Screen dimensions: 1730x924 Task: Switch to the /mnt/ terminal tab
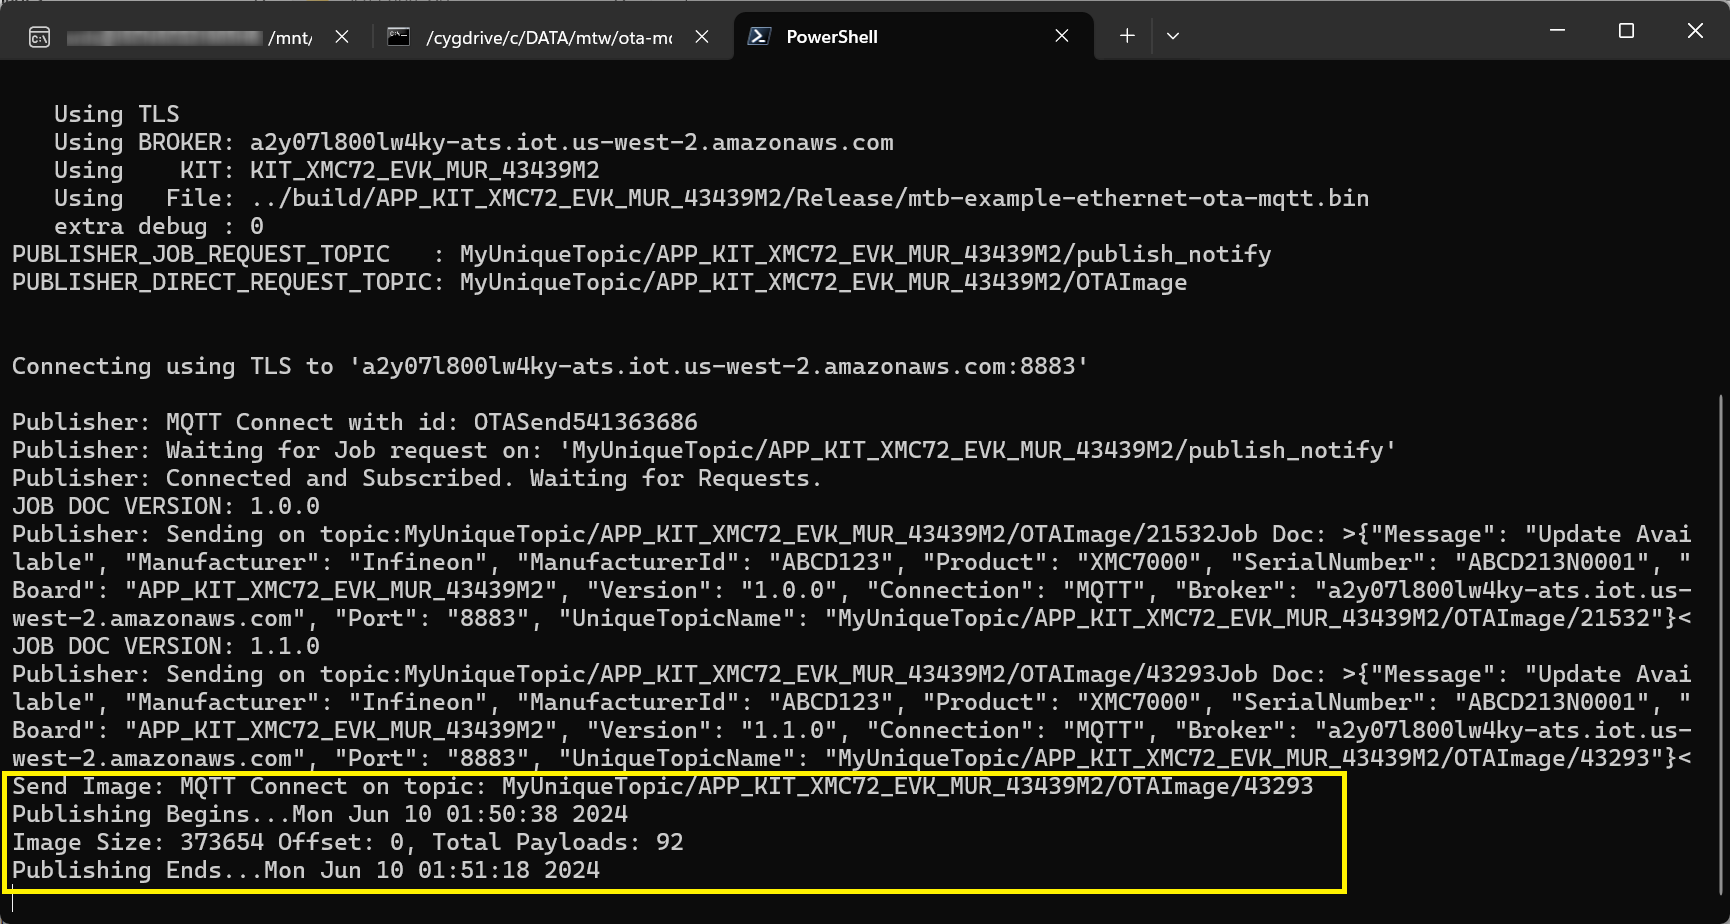[x=188, y=37]
